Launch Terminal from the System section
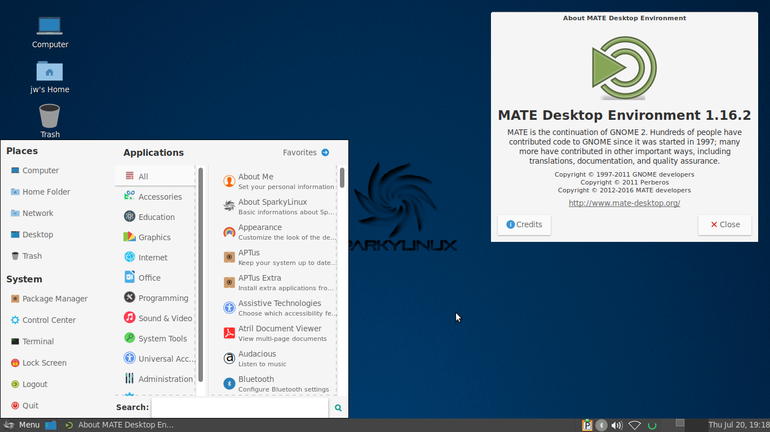 (32, 341)
